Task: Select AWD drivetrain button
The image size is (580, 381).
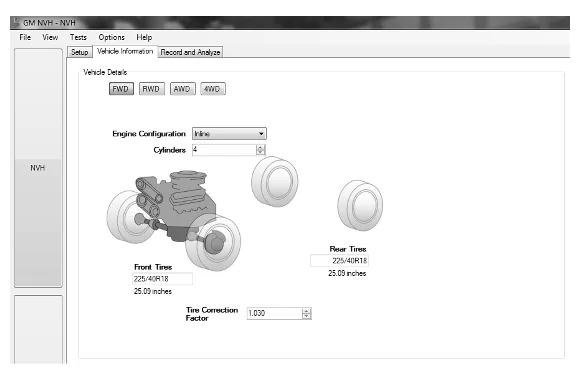Action: (x=182, y=89)
